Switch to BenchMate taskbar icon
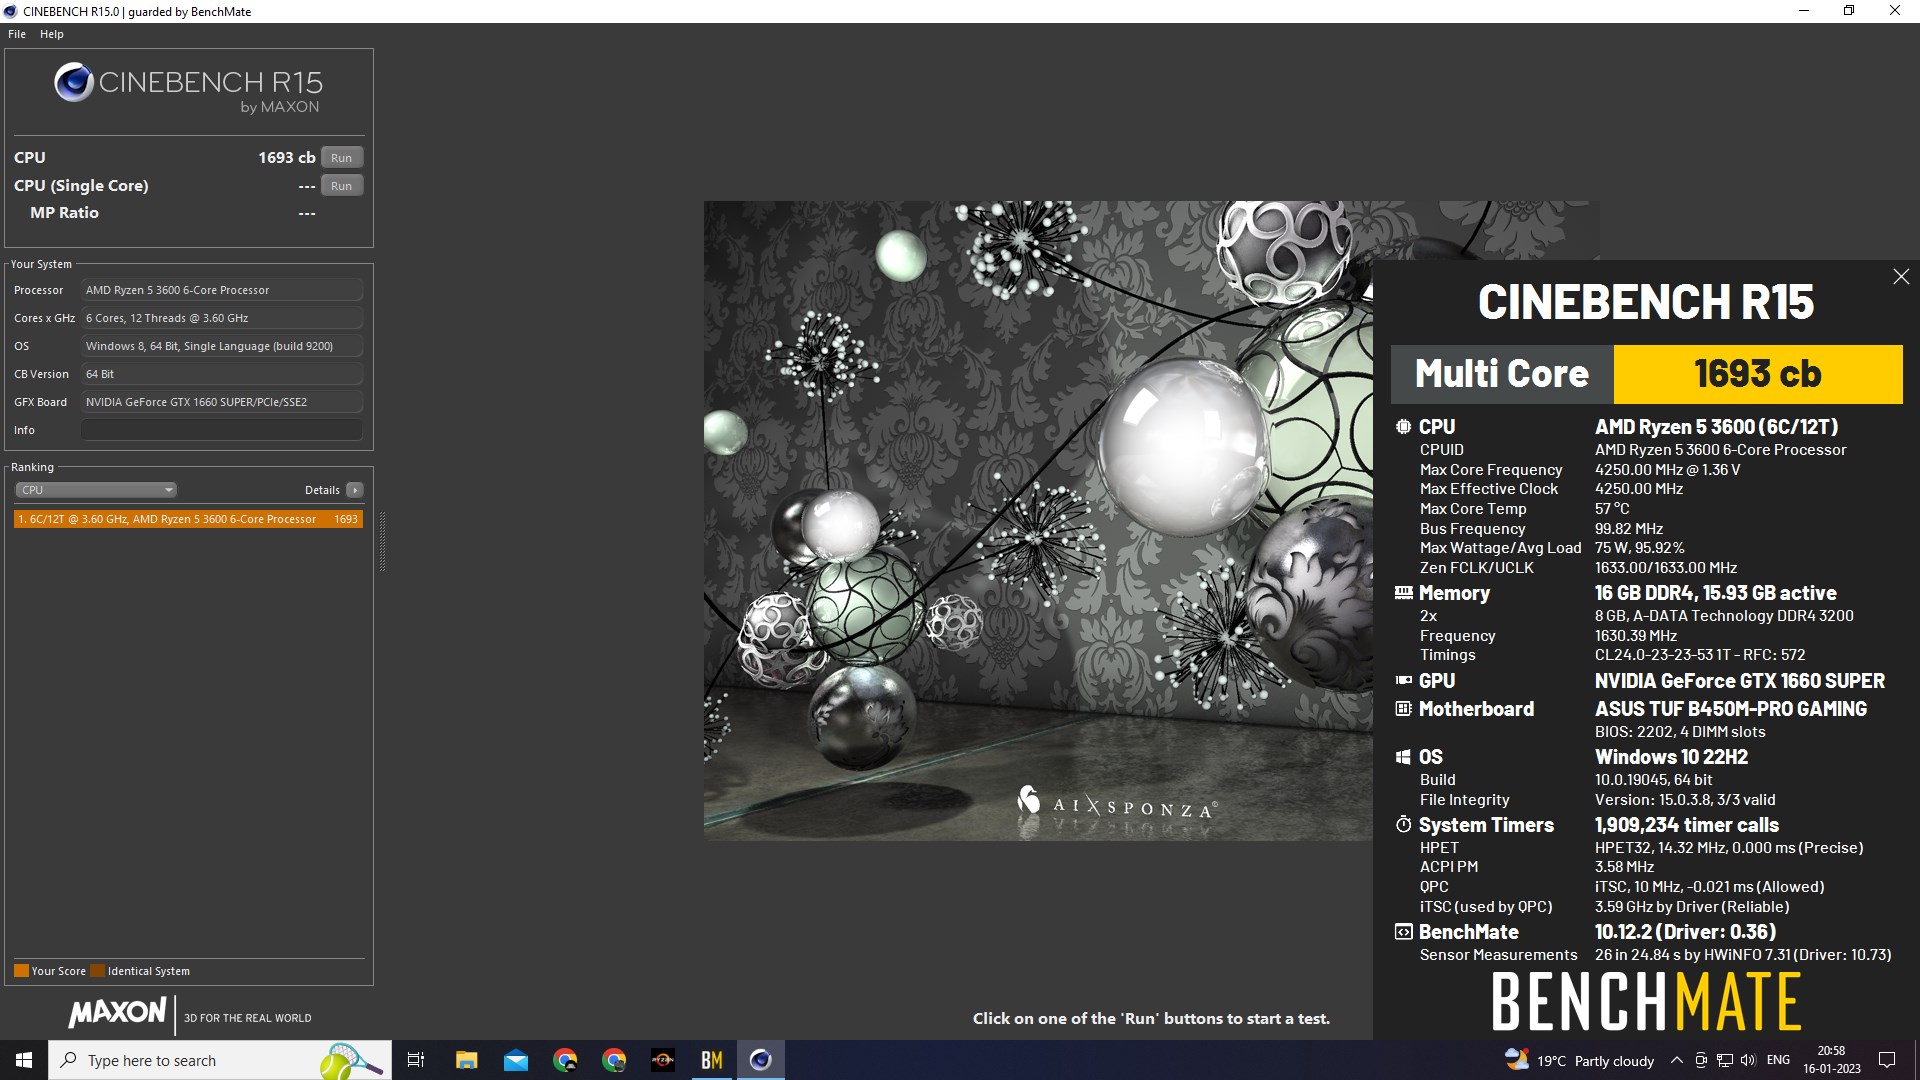 point(712,1060)
